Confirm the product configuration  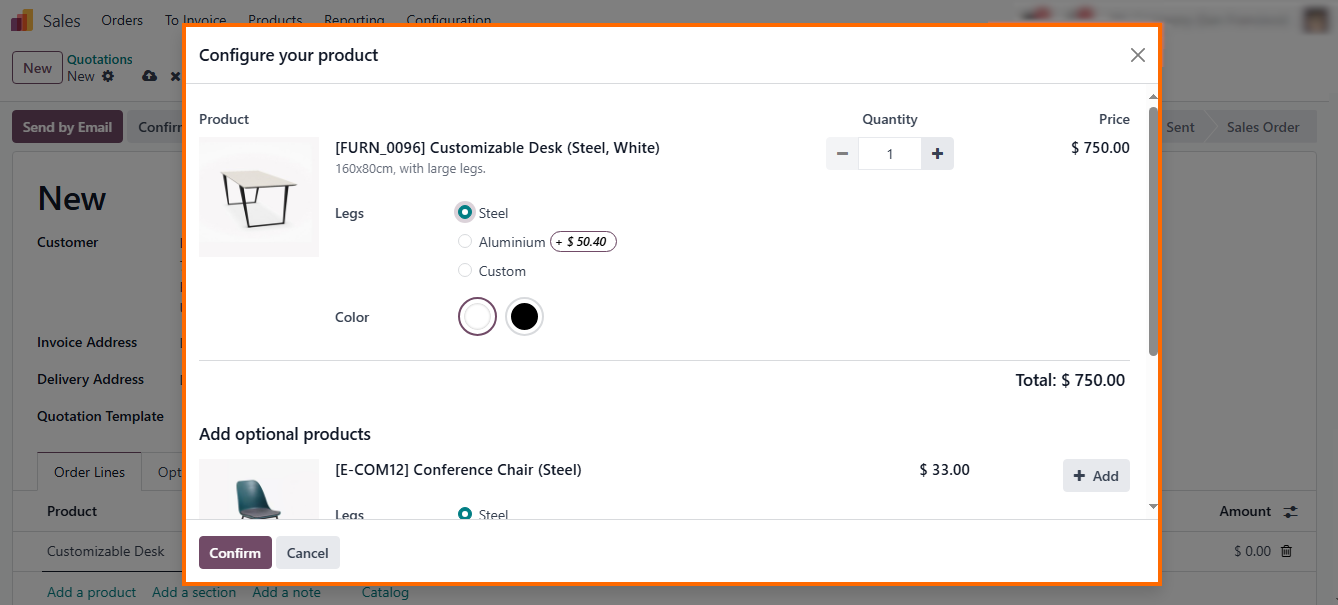coord(235,553)
